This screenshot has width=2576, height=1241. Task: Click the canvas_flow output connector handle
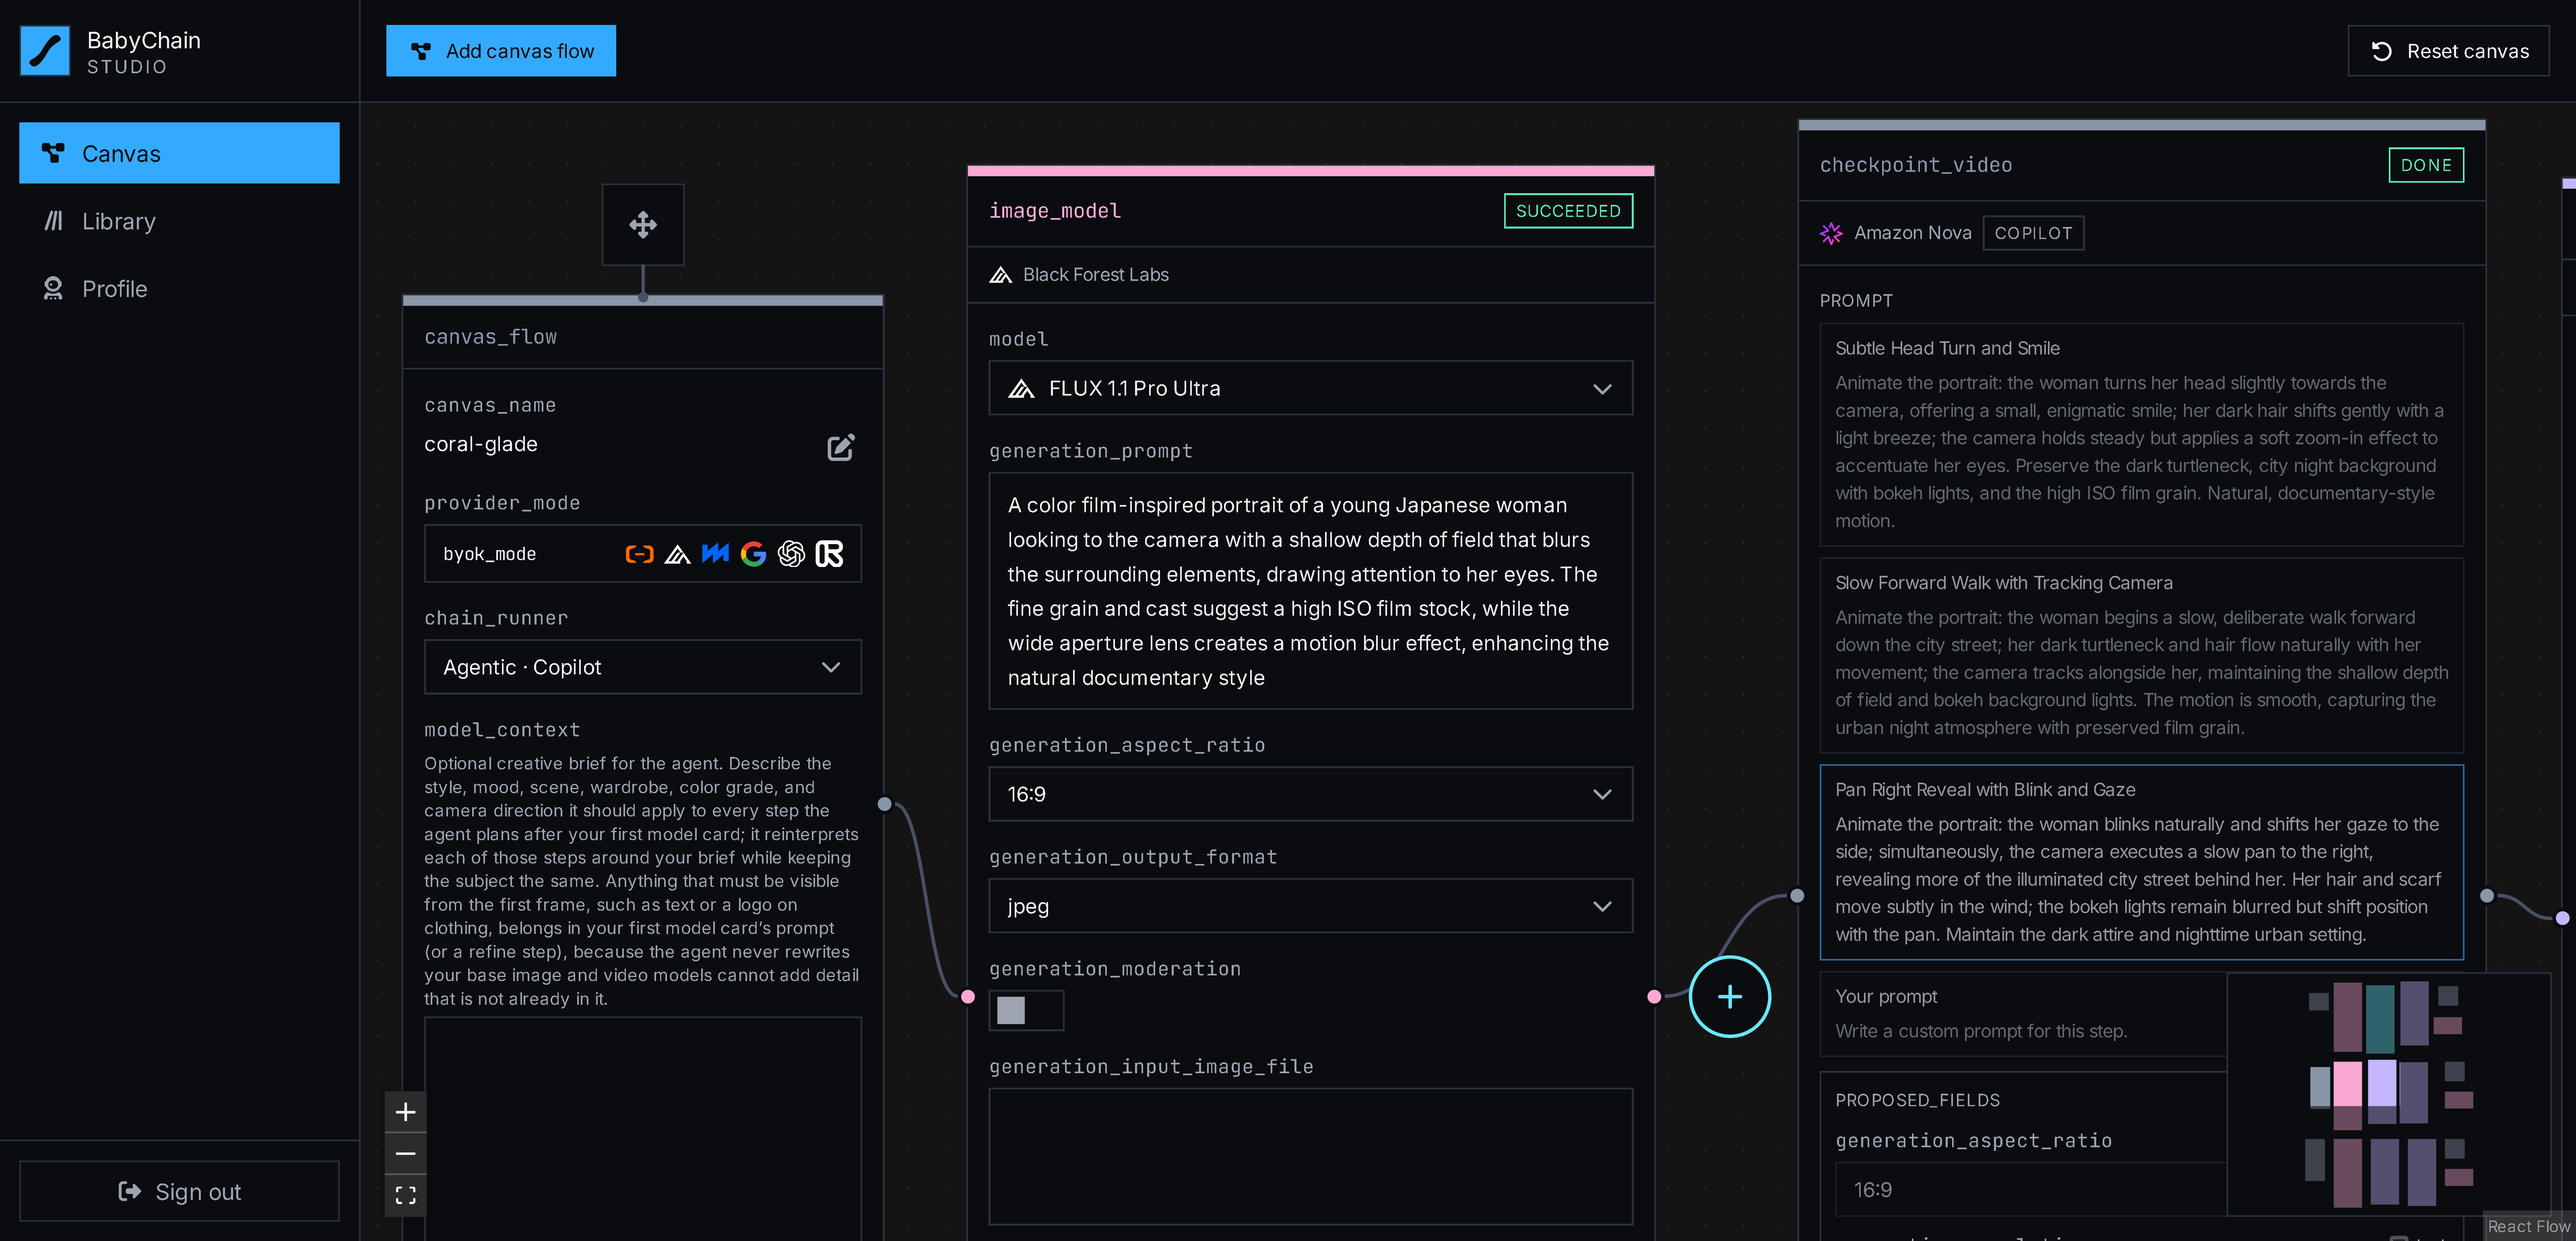pyautogui.click(x=884, y=804)
